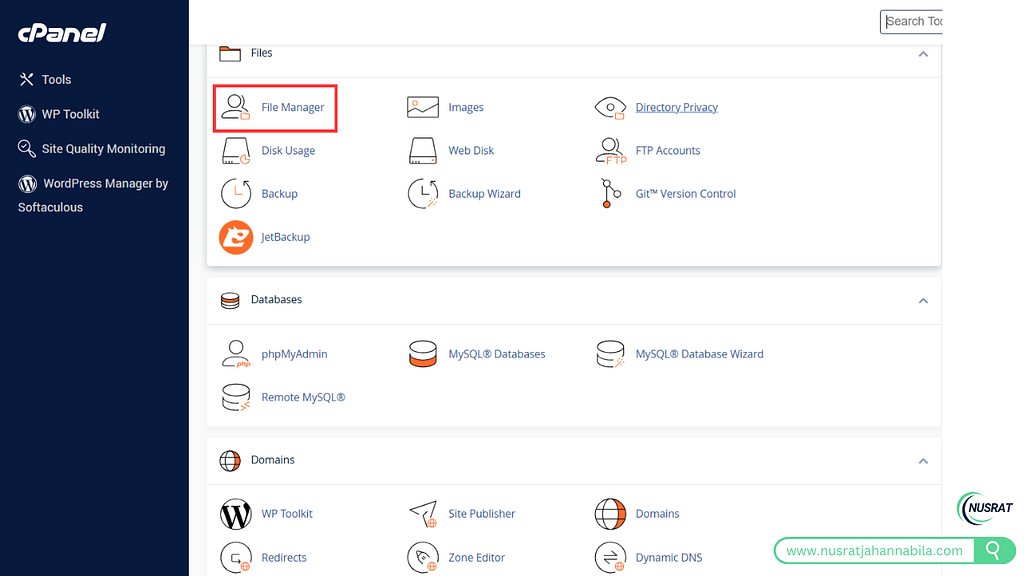Image resolution: width=1024 pixels, height=576 pixels.
Task: Click the Remote MySQL icon
Action: click(236, 397)
